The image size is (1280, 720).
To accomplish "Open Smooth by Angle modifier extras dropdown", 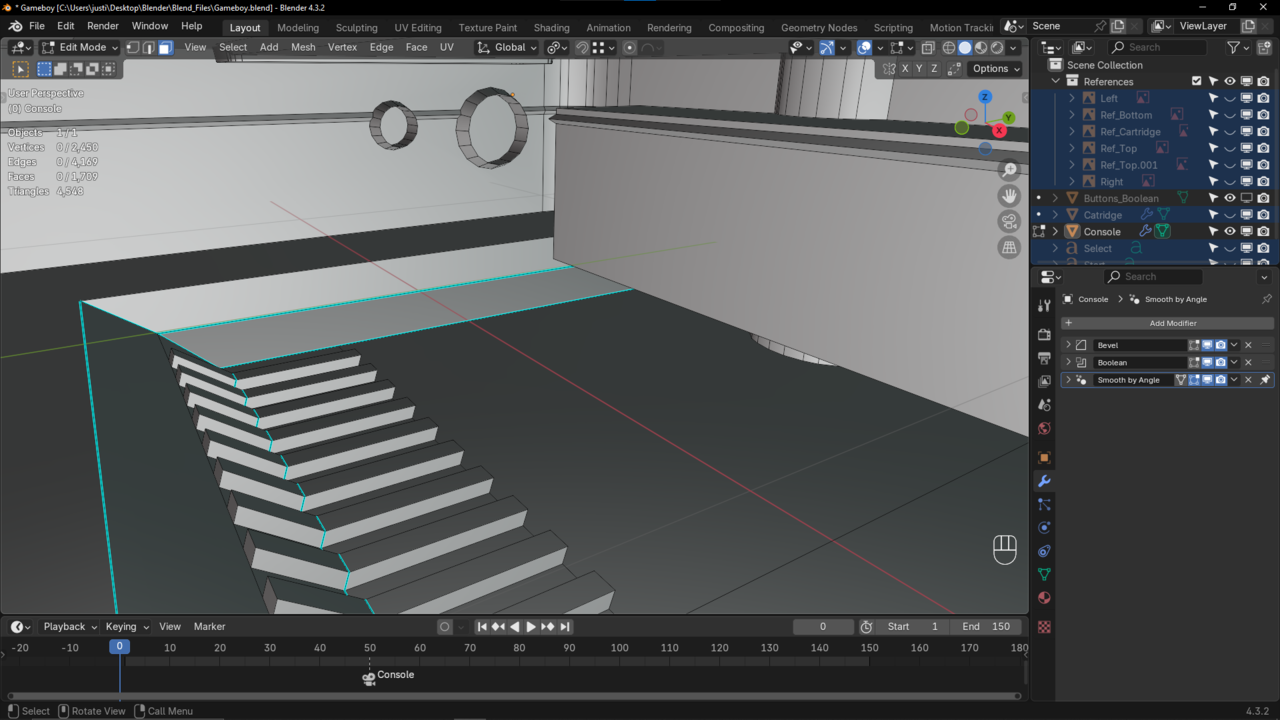I will (x=1234, y=380).
